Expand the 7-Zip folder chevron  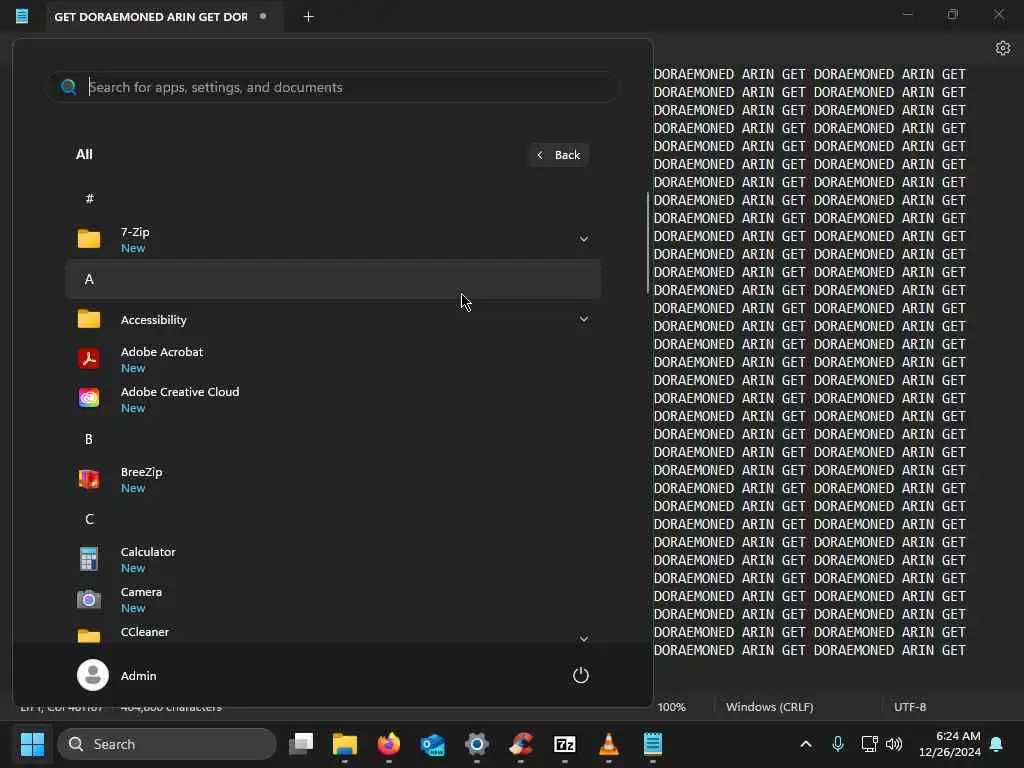coord(584,239)
